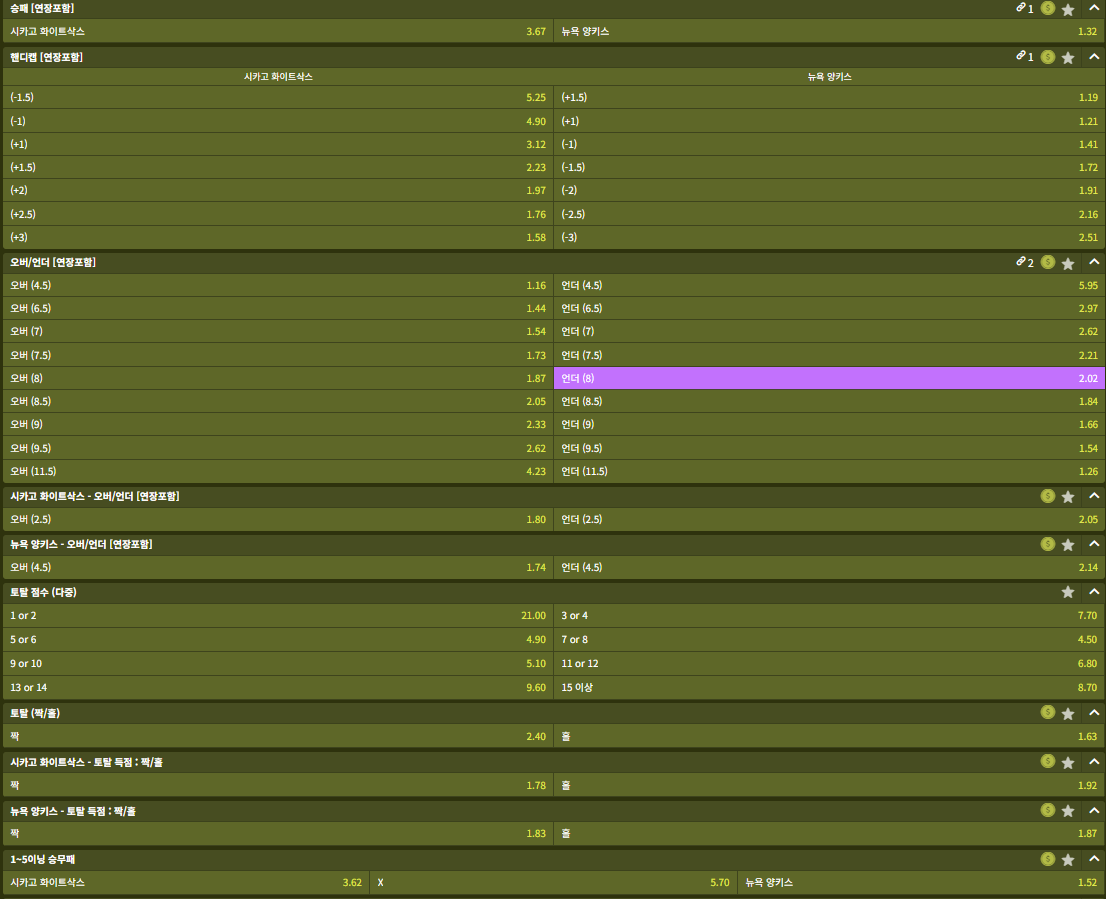Collapse the 1~5이닝 승무패 section
This screenshot has width=1106, height=899.
1094,858
